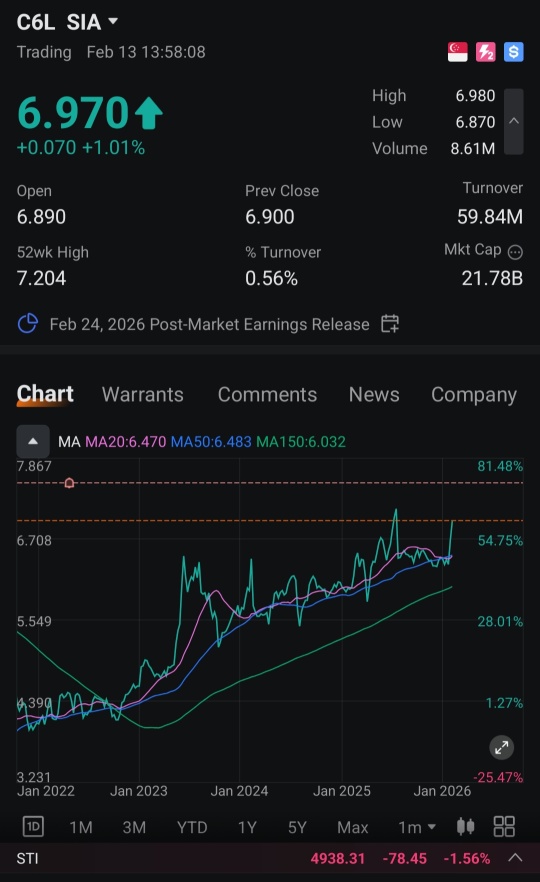This screenshot has height=882, width=540.
Task: Select the 1D chart range
Action: [x=33, y=826]
